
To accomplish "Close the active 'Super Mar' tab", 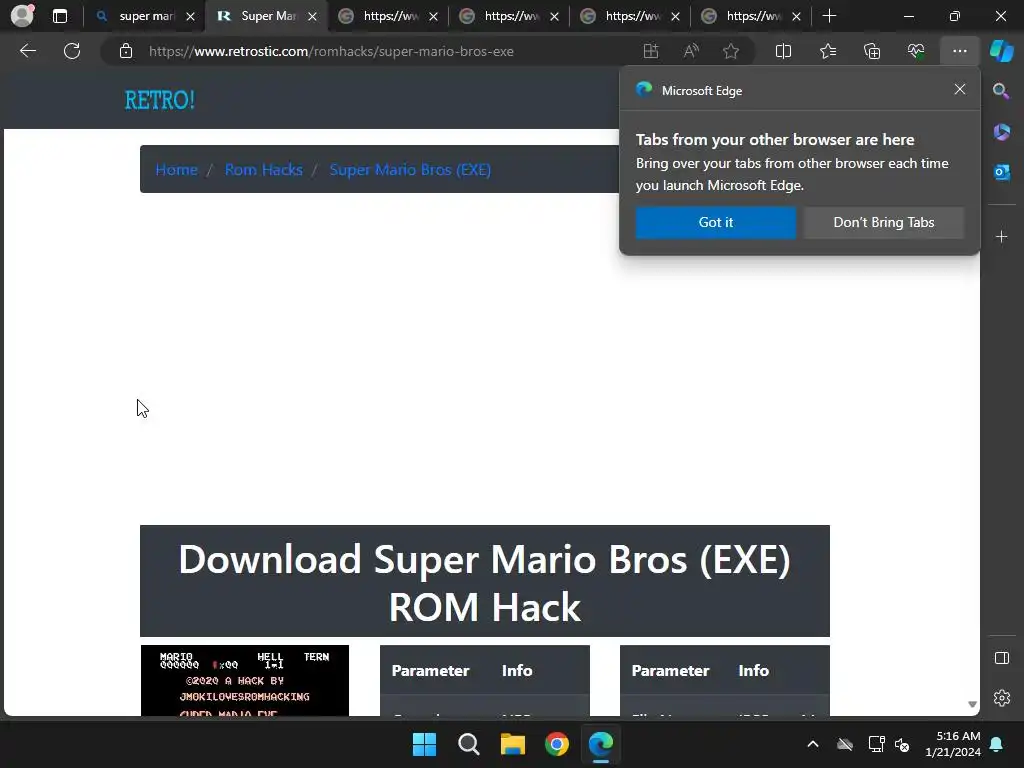I will click(x=312, y=16).
